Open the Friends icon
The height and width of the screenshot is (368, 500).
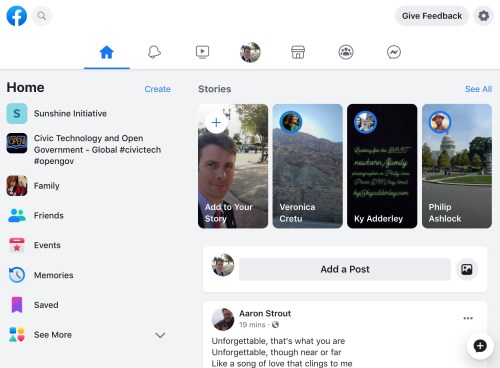pyautogui.click(x=17, y=215)
